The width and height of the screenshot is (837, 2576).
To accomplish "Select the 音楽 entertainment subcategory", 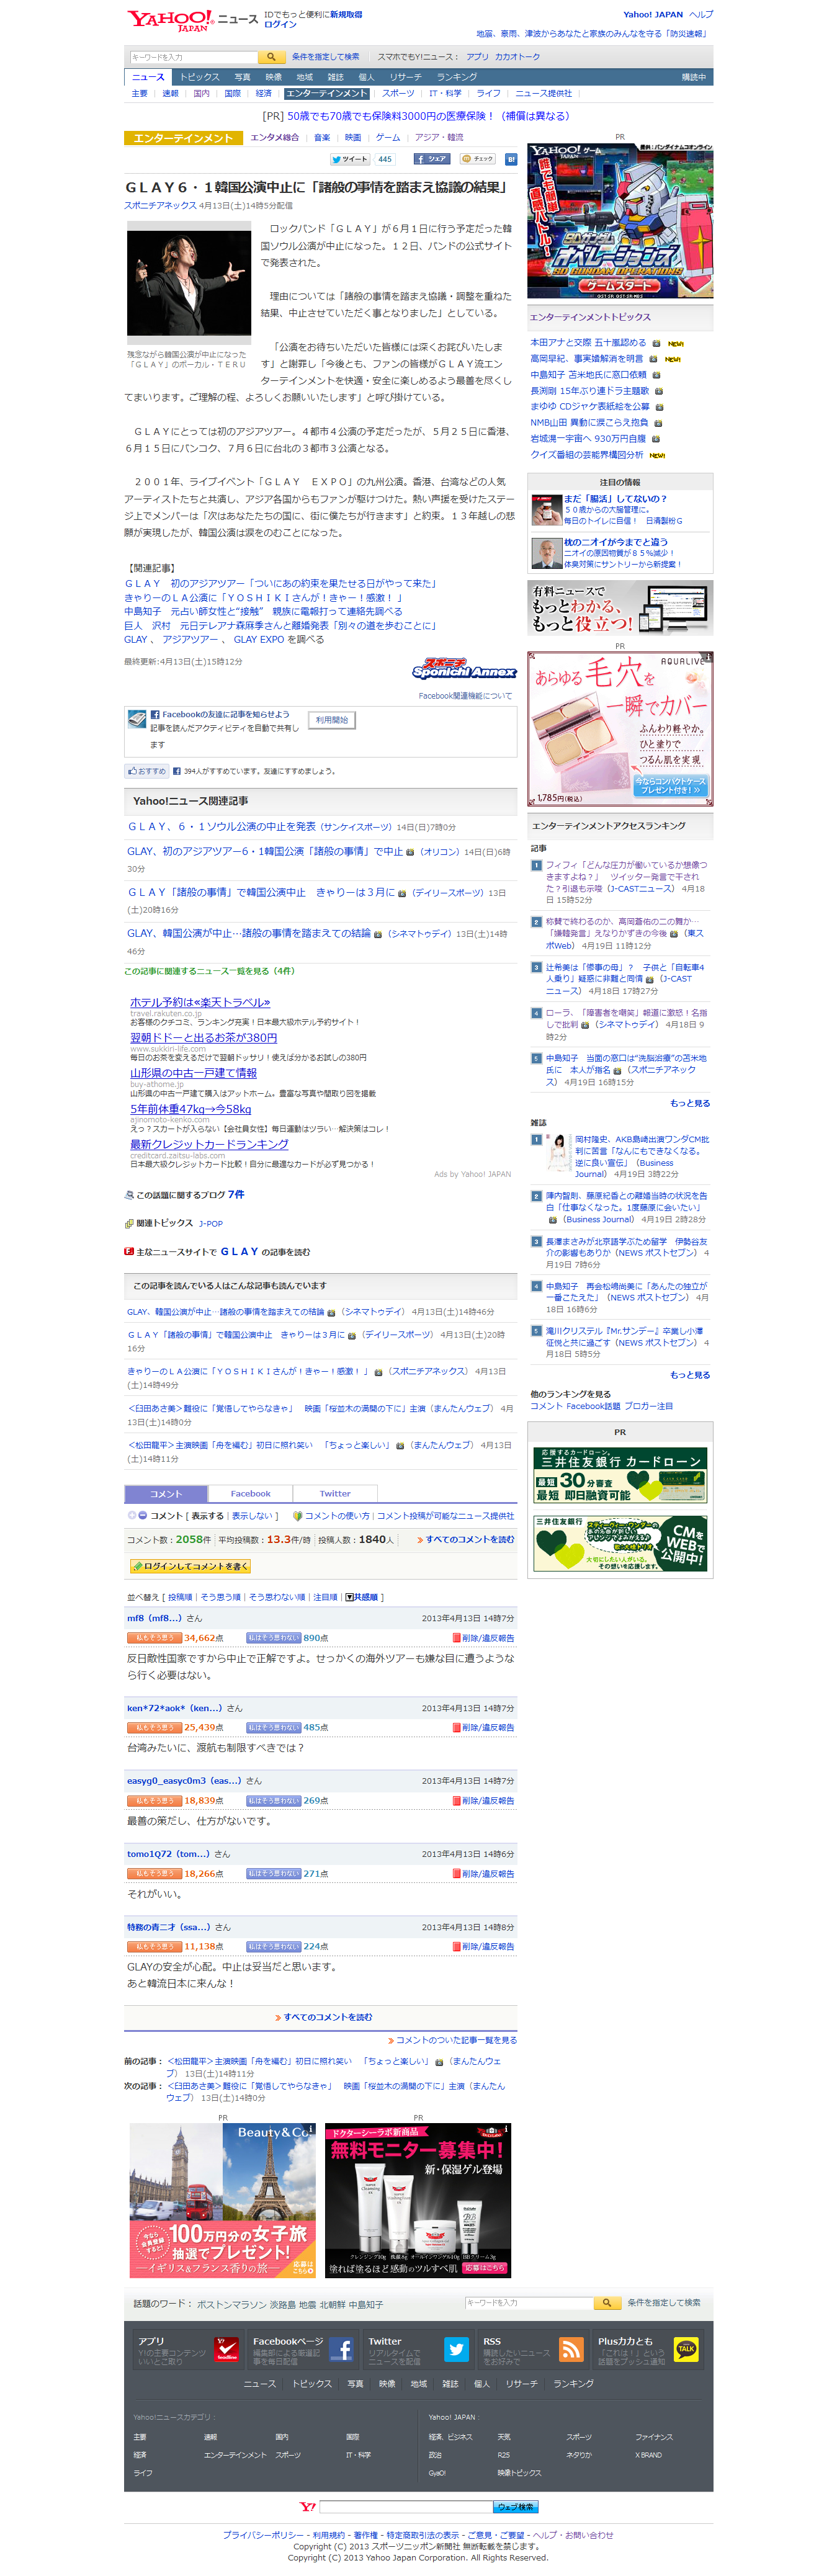I will (x=321, y=138).
